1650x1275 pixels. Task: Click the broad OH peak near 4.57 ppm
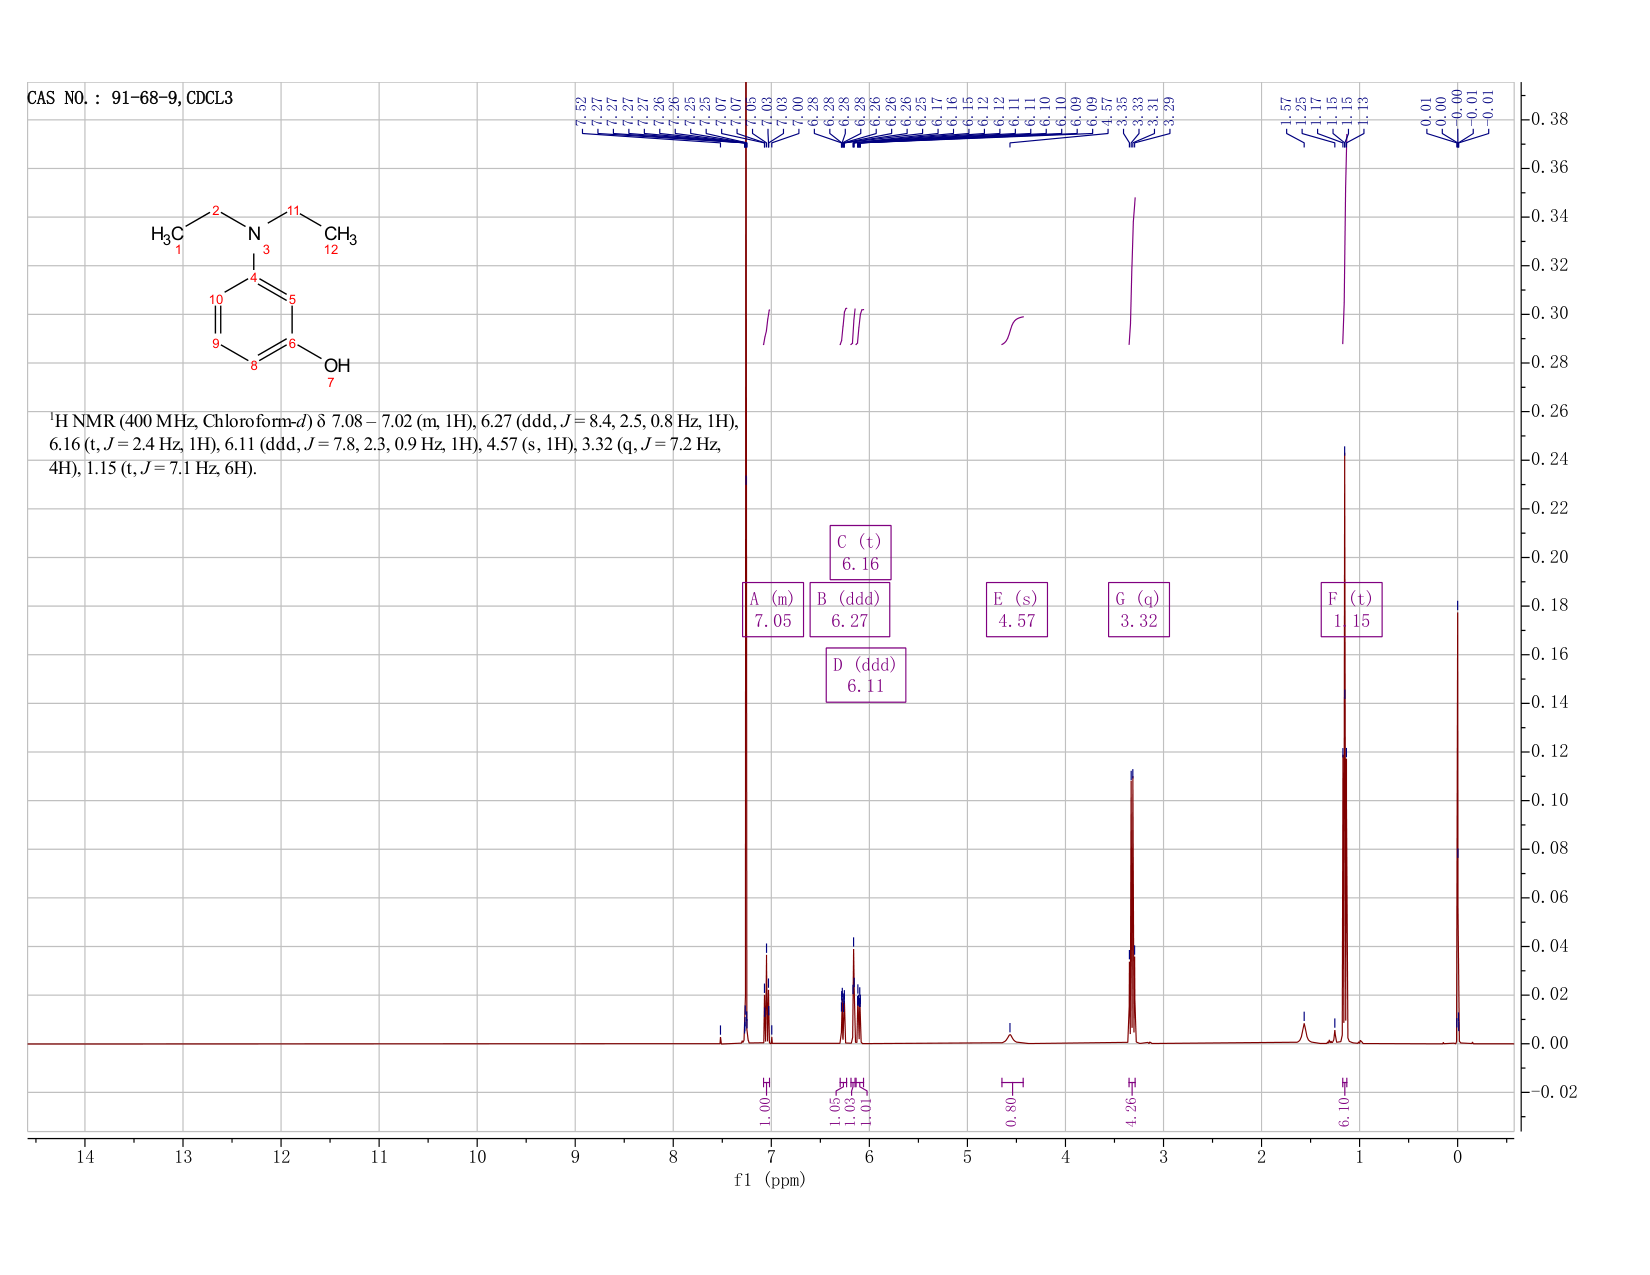(1010, 1038)
